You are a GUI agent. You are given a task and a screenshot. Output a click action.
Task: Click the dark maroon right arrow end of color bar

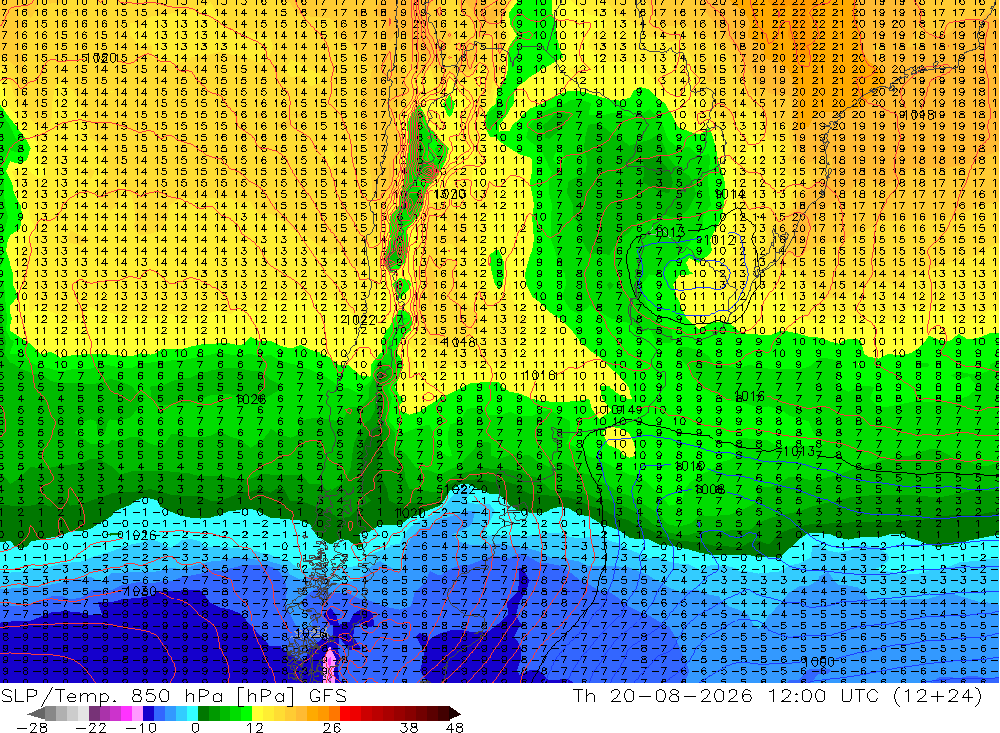coord(453,713)
